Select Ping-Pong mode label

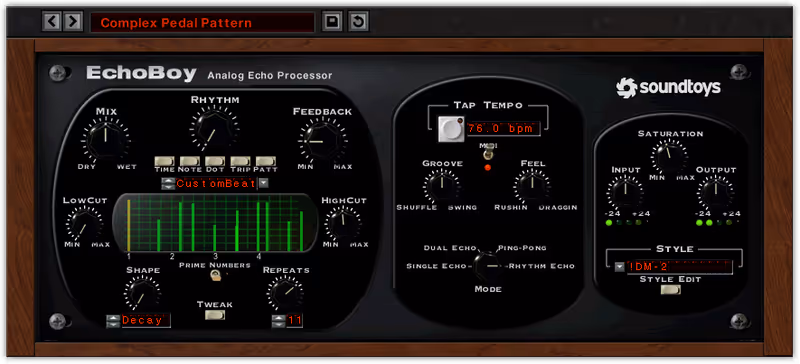point(521,248)
